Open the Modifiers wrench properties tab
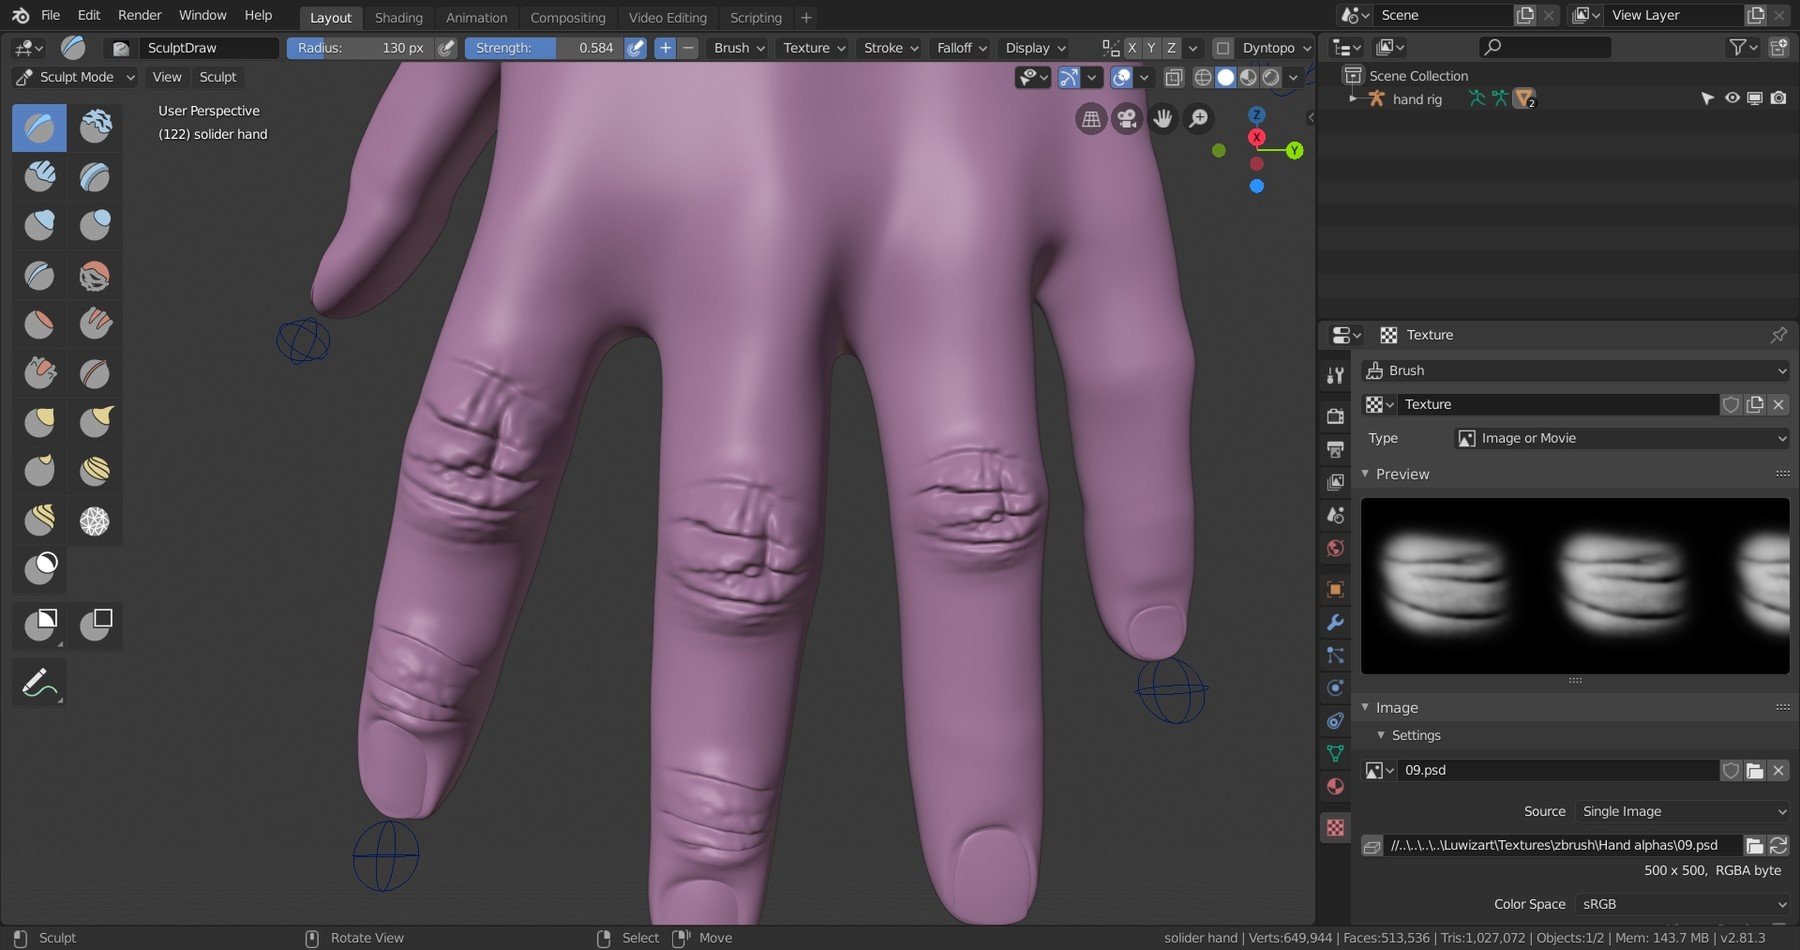 1335,622
